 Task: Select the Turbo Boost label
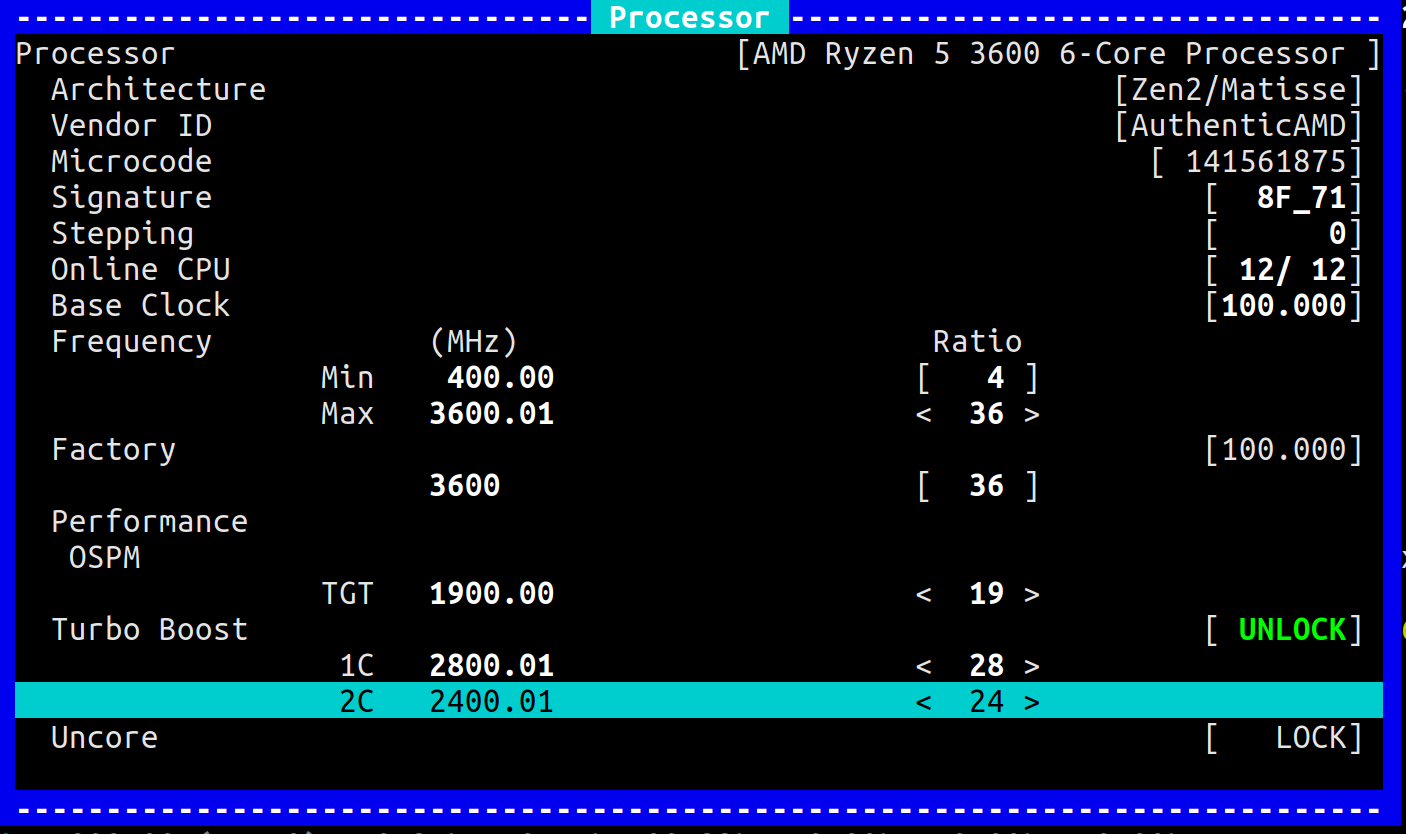[x=149, y=630]
